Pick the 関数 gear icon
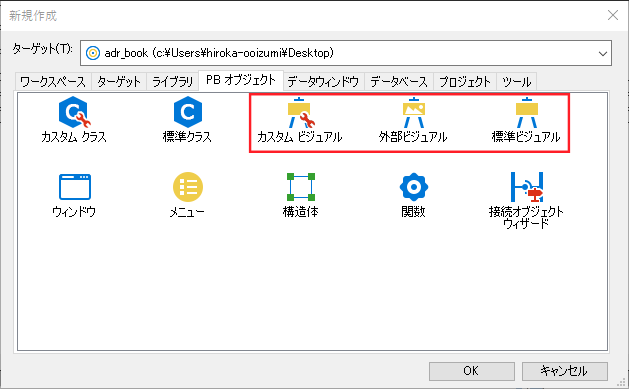This screenshot has width=629, height=389. [414, 186]
